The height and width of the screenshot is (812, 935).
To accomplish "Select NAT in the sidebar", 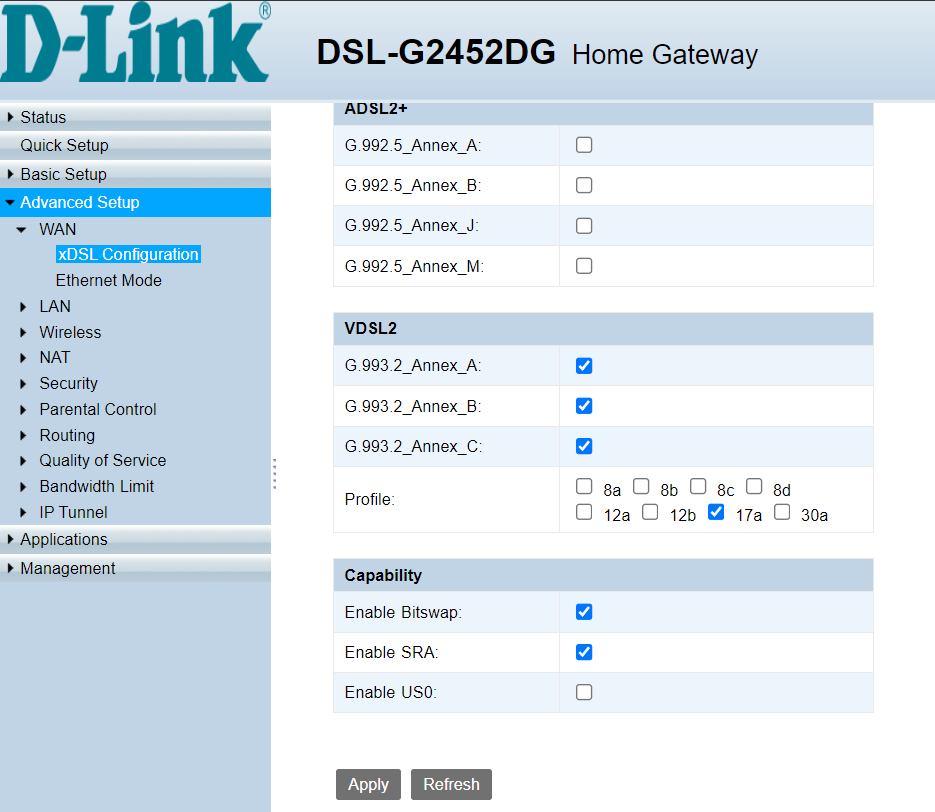I will click(x=55, y=358).
